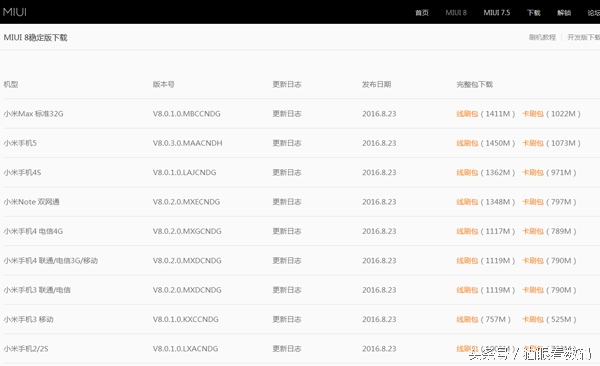600x366 pixels.
Task: Open 更新日志 for 小米手机5
Action: pos(287,143)
